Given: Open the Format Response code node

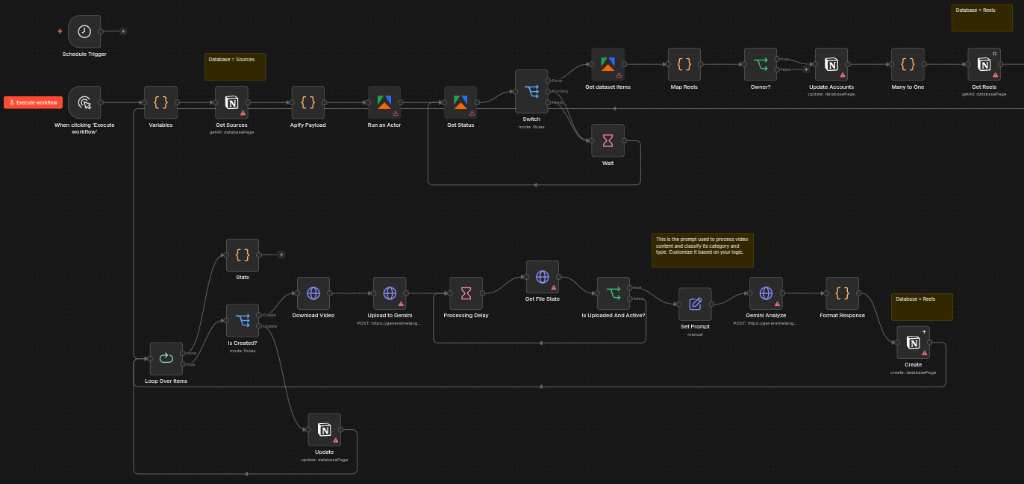Looking at the screenshot, I should (842, 293).
